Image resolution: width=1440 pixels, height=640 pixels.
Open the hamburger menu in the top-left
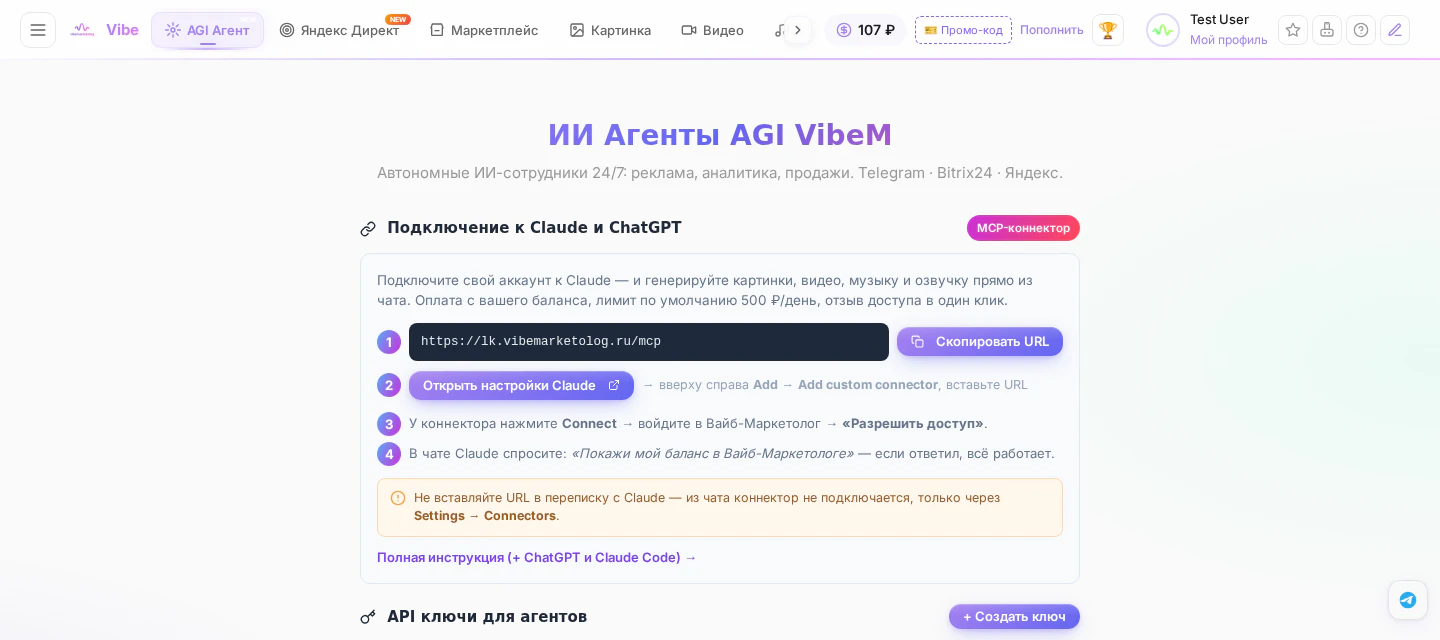pyautogui.click(x=38, y=30)
